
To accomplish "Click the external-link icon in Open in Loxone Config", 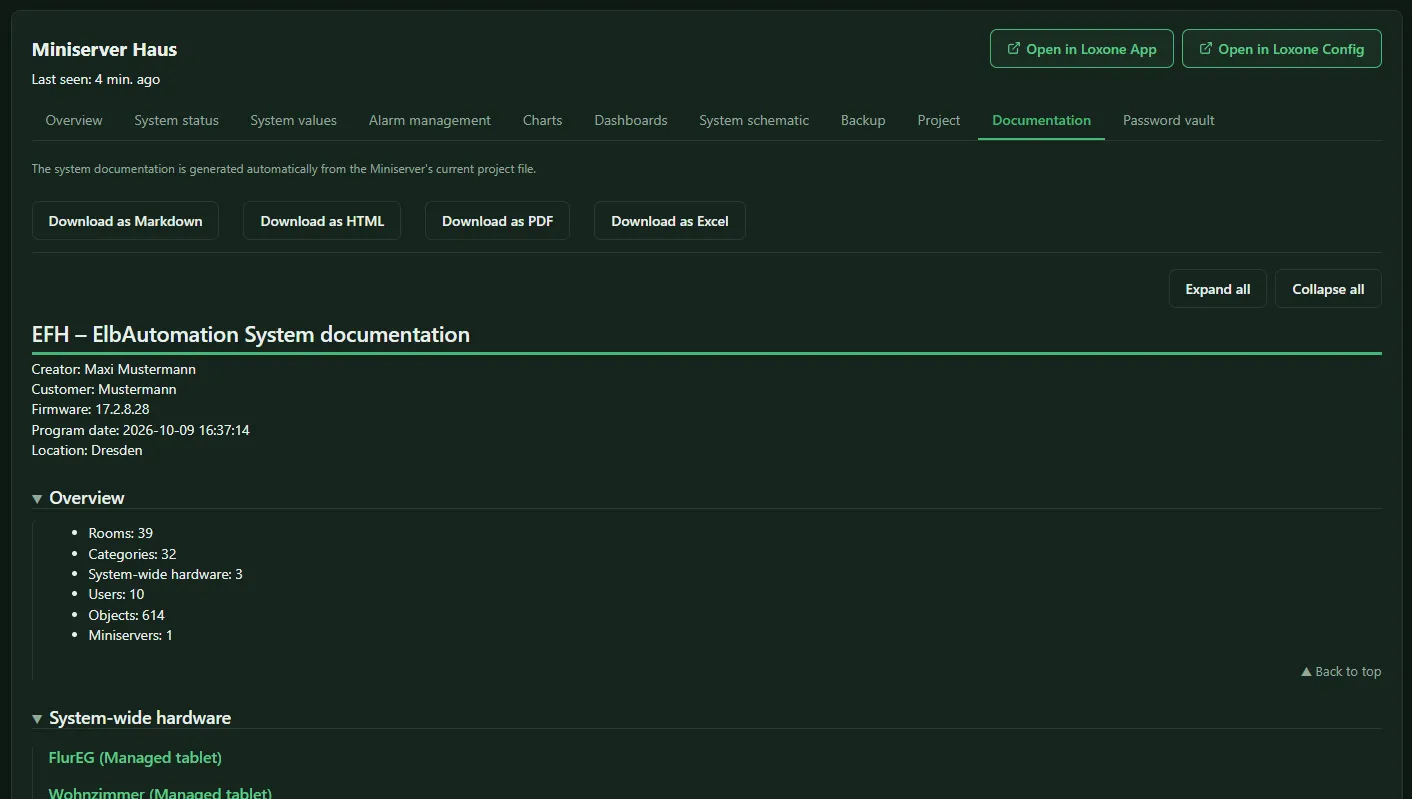I will click(x=1206, y=48).
